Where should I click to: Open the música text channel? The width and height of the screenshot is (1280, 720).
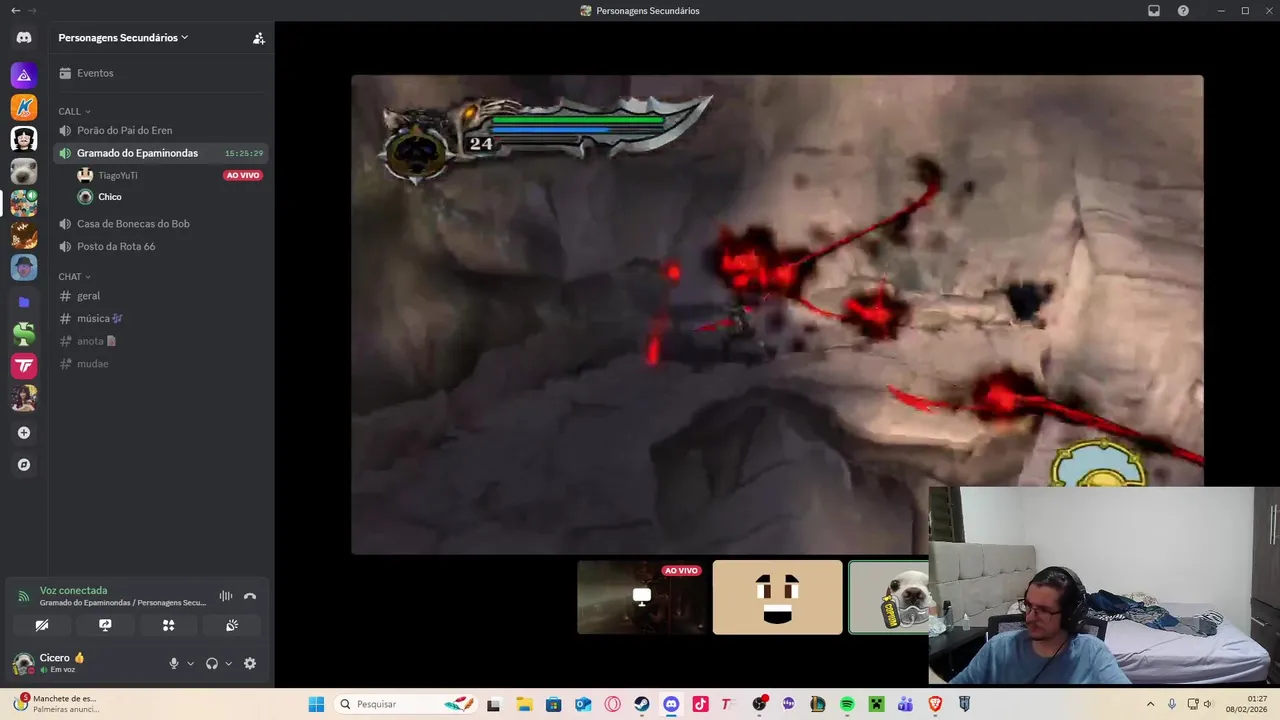tap(160, 318)
